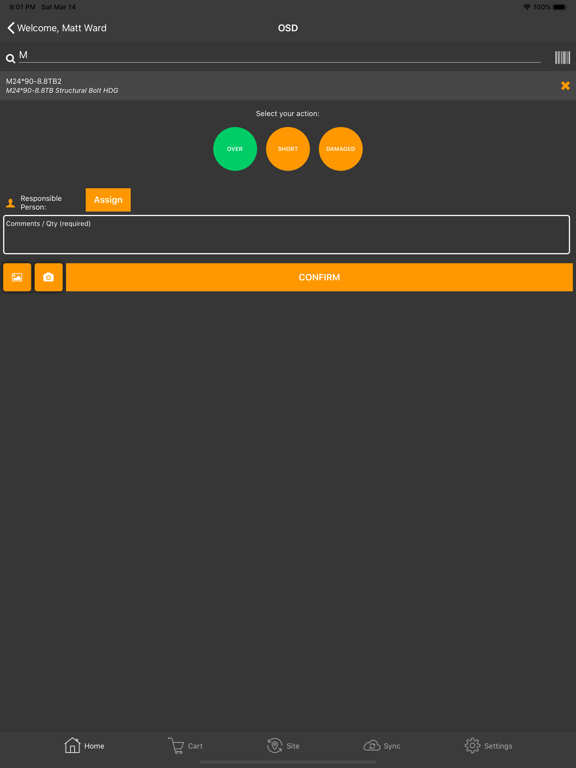Switch to the Site tab
The image size is (576, 768).
283,745
